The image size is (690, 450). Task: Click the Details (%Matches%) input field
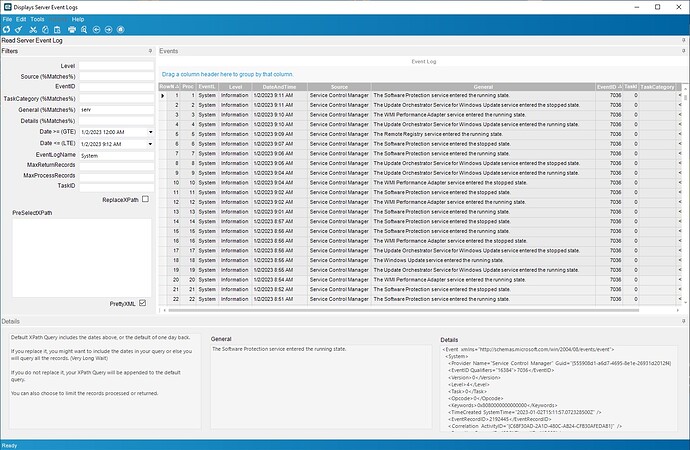click(117, 121)
